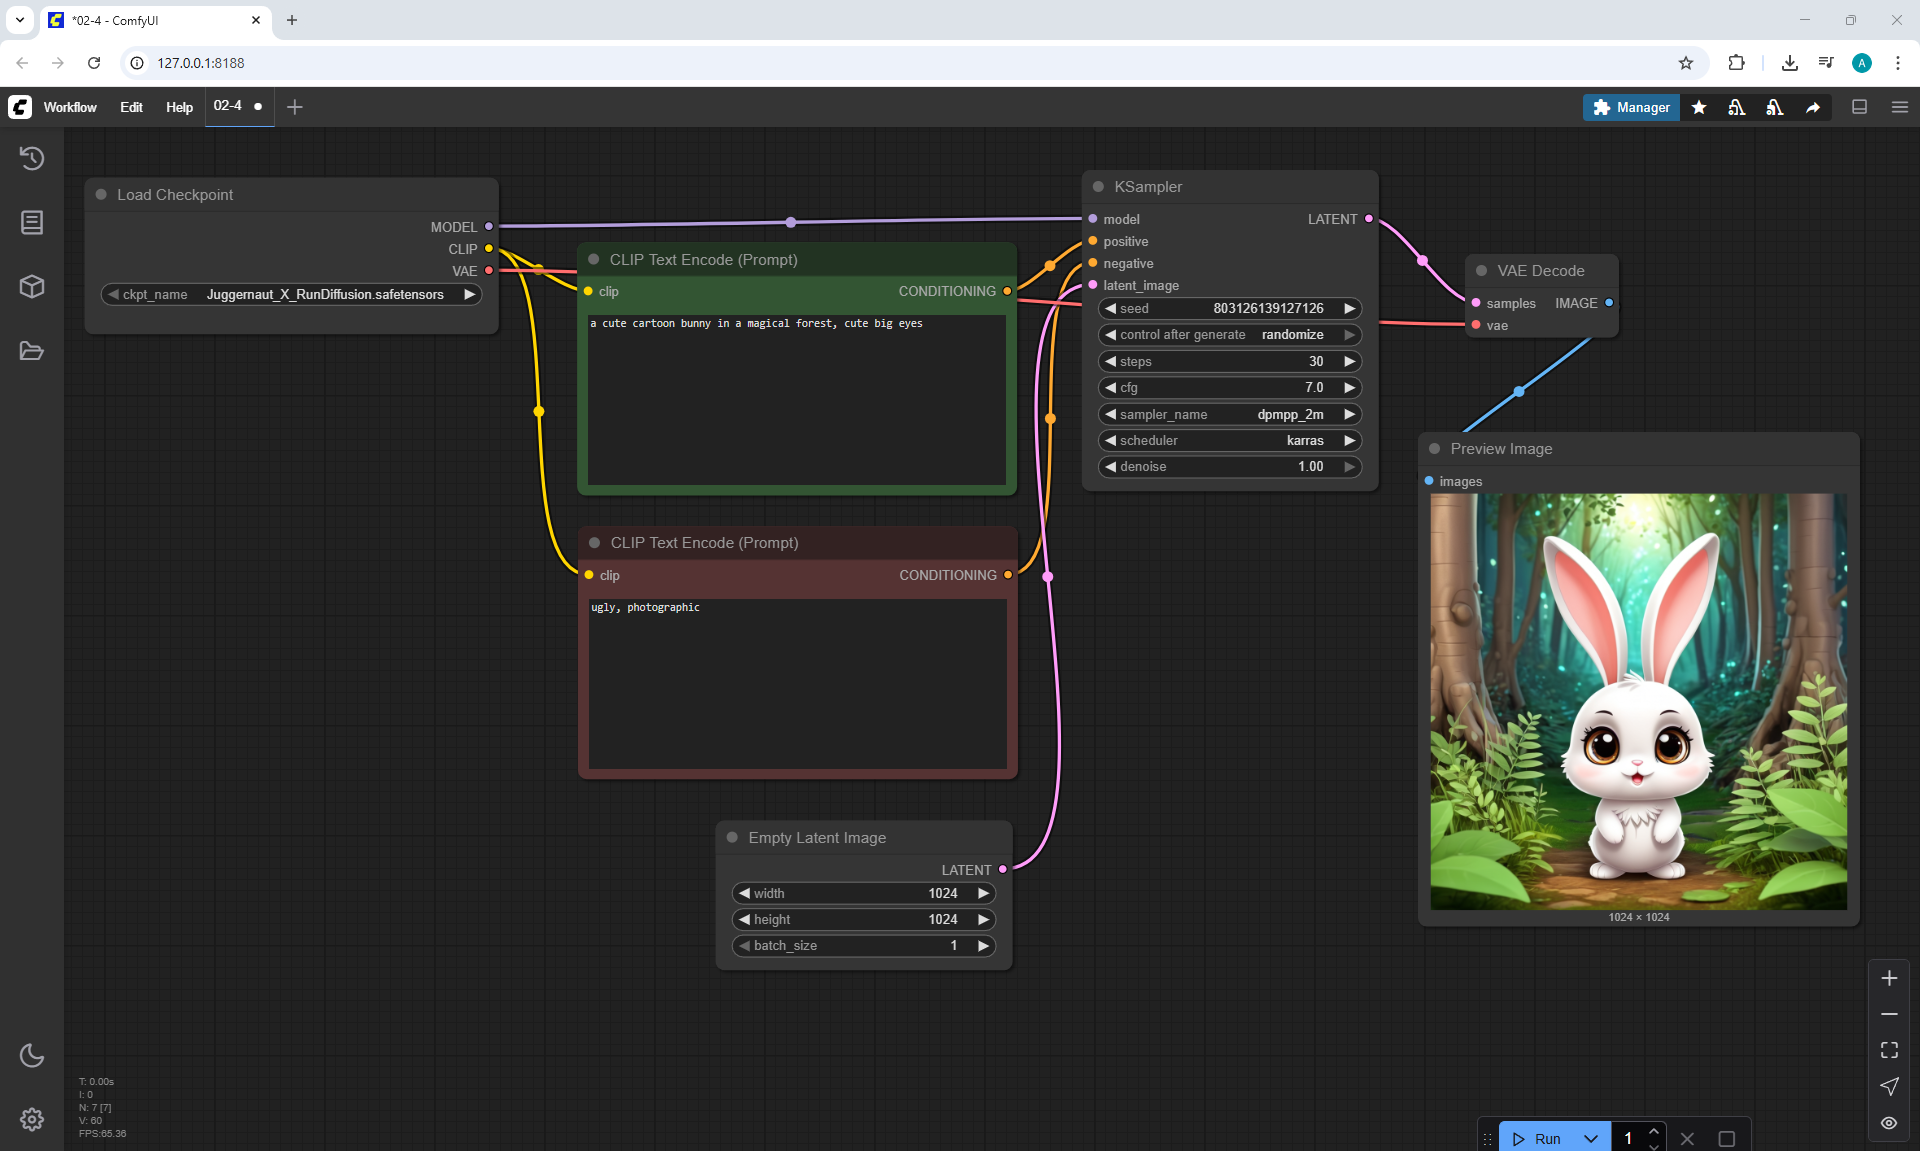Viewport: 1920px width, 1151px height.
Task: Open the node library sidebar icon
Action: point(32,222)
